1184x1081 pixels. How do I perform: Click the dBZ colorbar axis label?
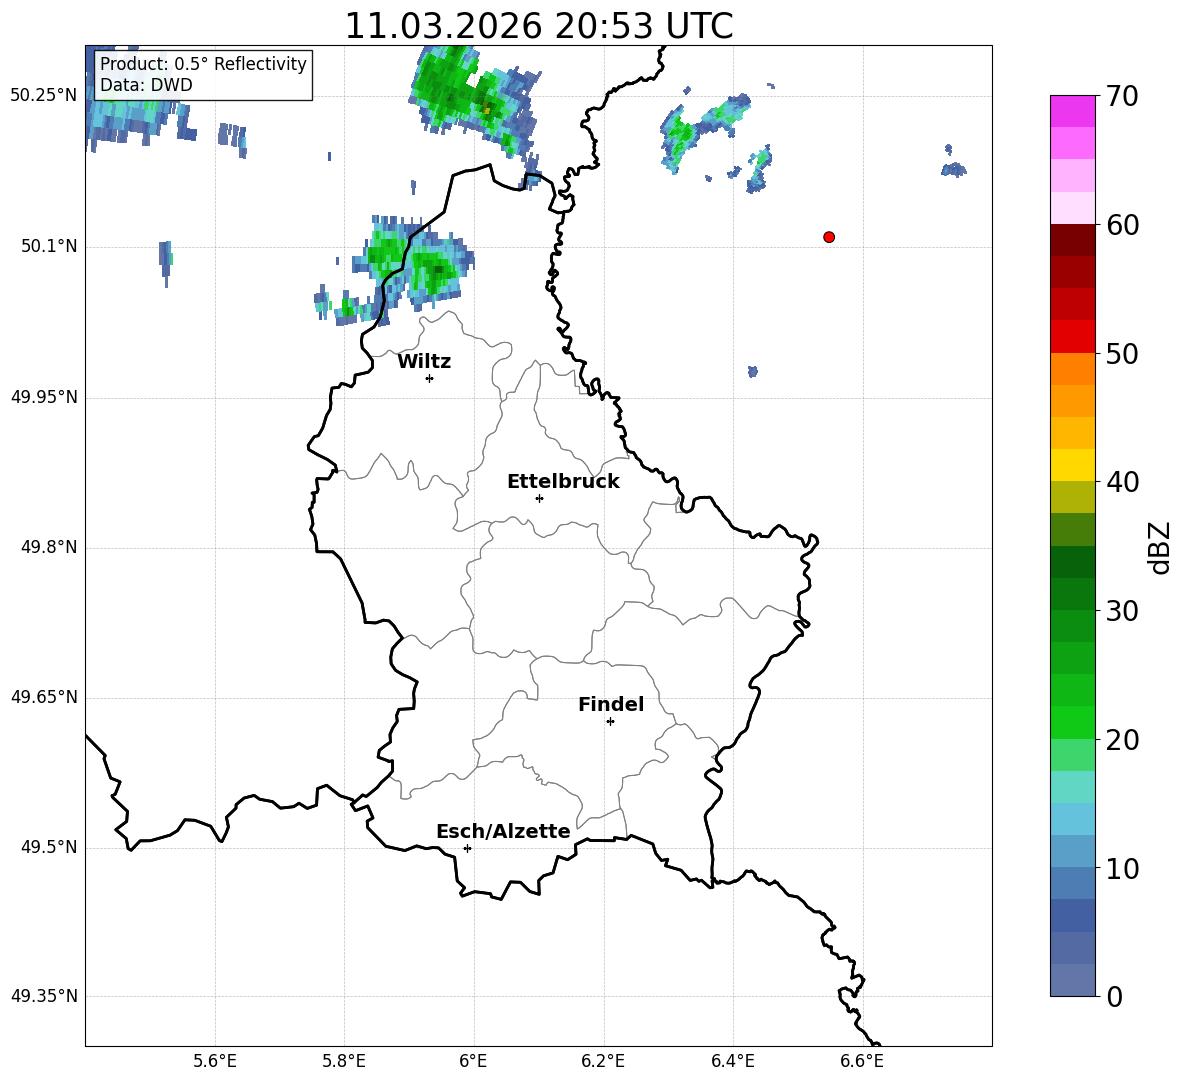[x=1161, y=547]
